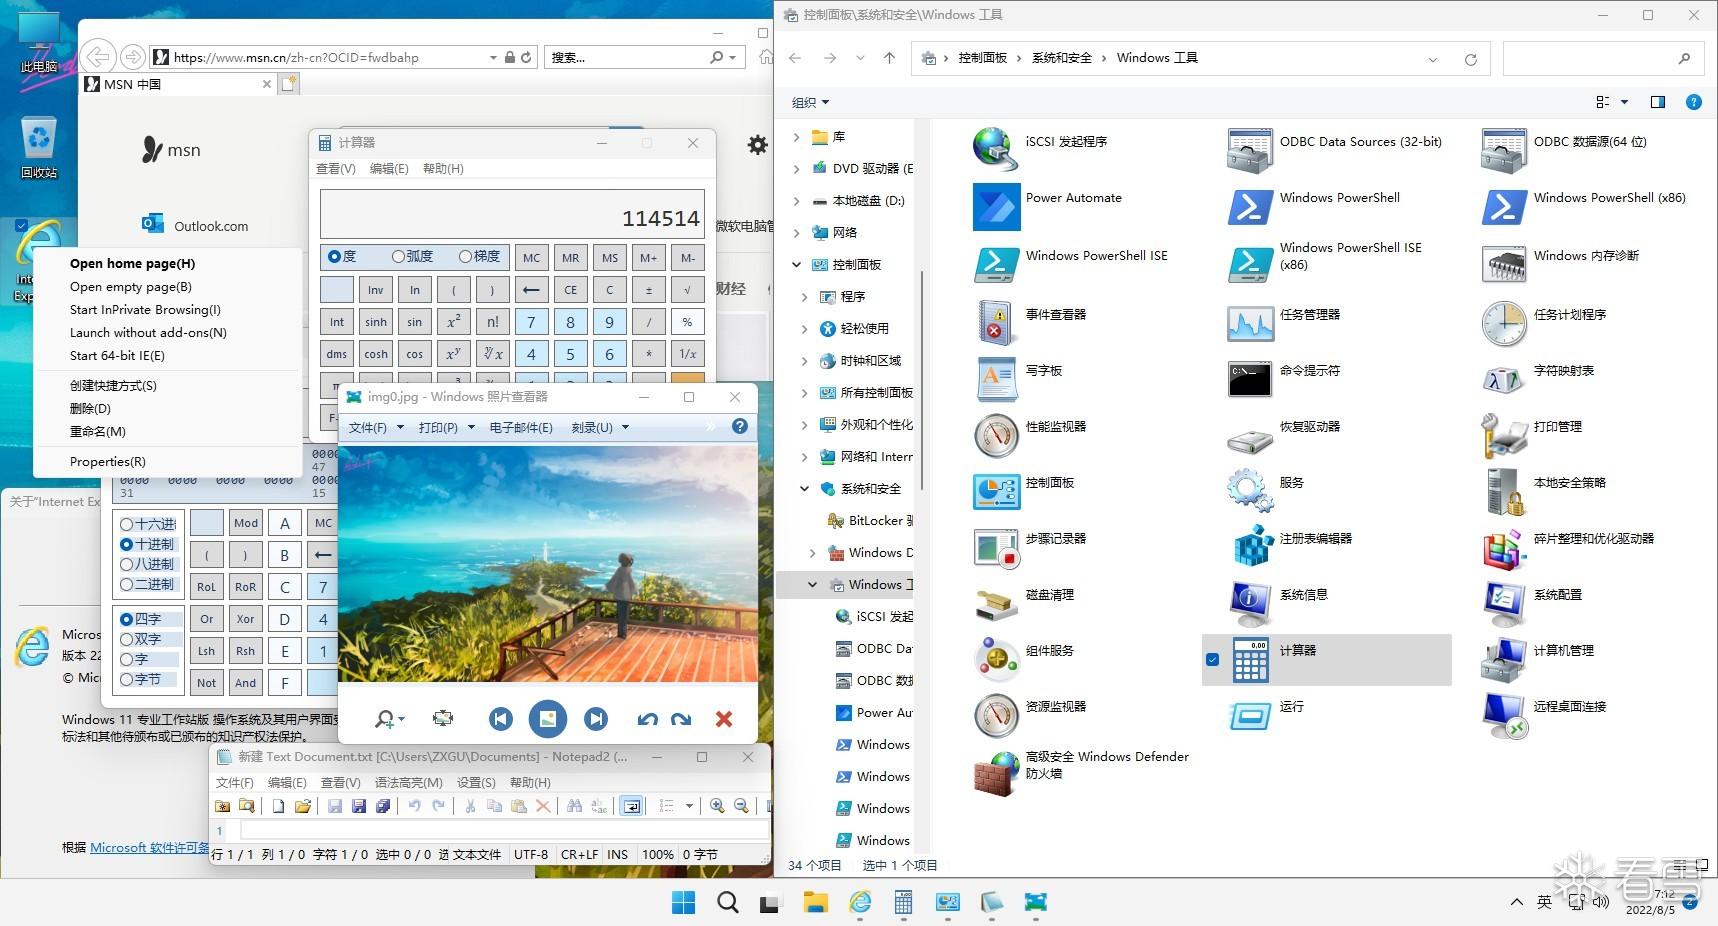Viewport: 1718px width, 926px height.
Task: Click previous image in Photo Viewer
Action: coord(501,718)
